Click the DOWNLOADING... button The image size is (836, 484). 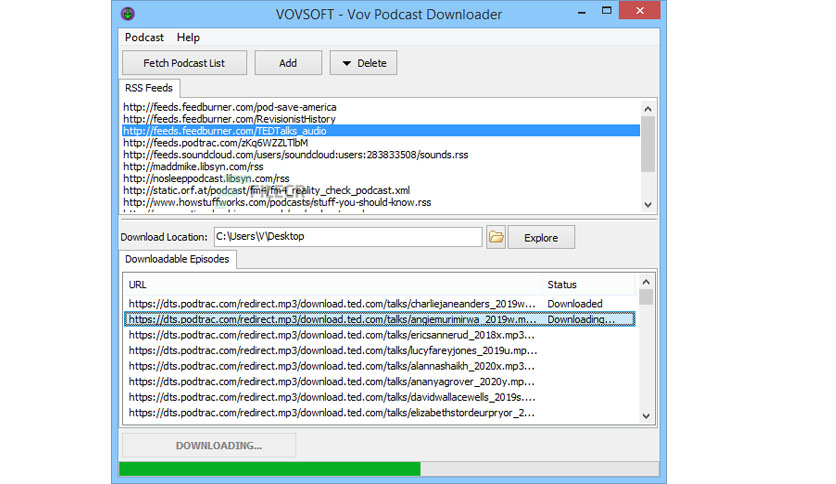pos(209,445)
